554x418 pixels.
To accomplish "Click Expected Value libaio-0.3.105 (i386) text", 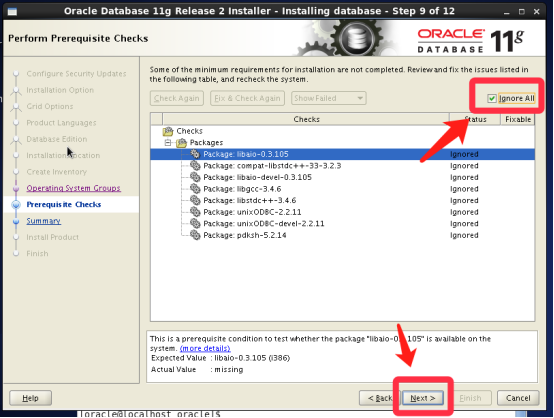I will pyautogui.click(x=252, y=358).
